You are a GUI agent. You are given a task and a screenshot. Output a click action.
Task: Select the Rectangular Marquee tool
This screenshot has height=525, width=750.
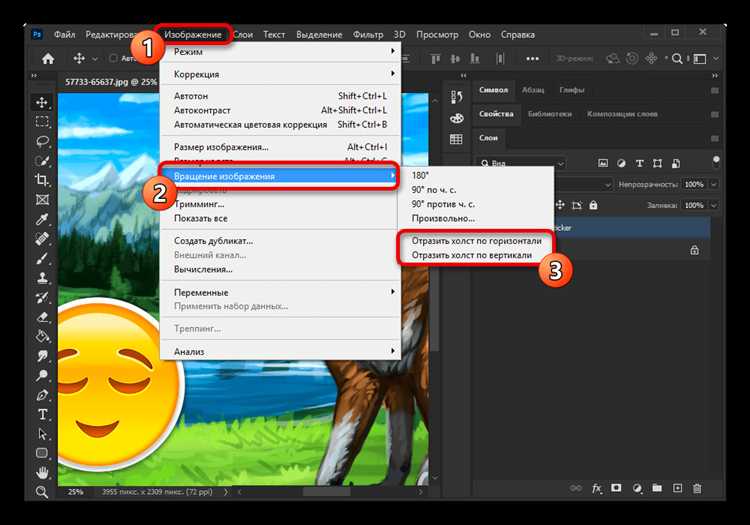click(42, 121)
